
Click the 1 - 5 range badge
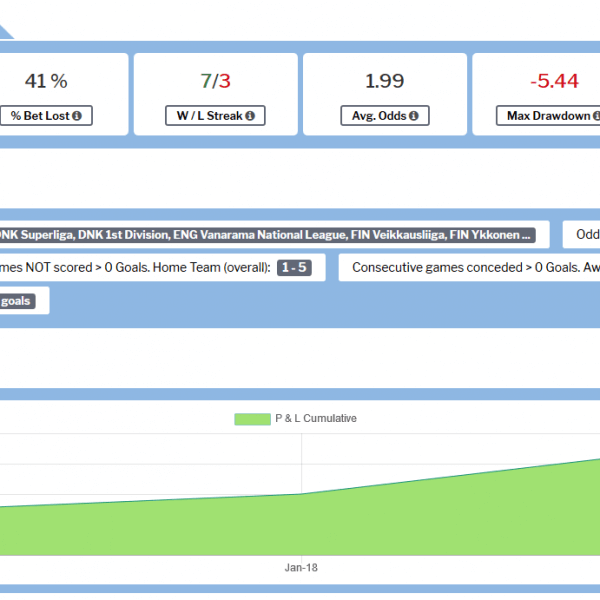click(294, 267)
